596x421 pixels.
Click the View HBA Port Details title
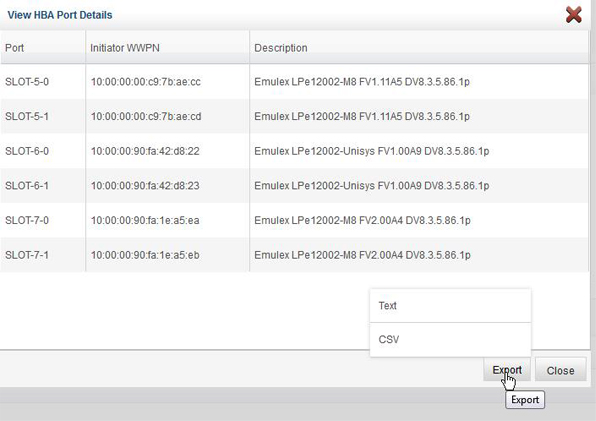[x=60, y=15]
